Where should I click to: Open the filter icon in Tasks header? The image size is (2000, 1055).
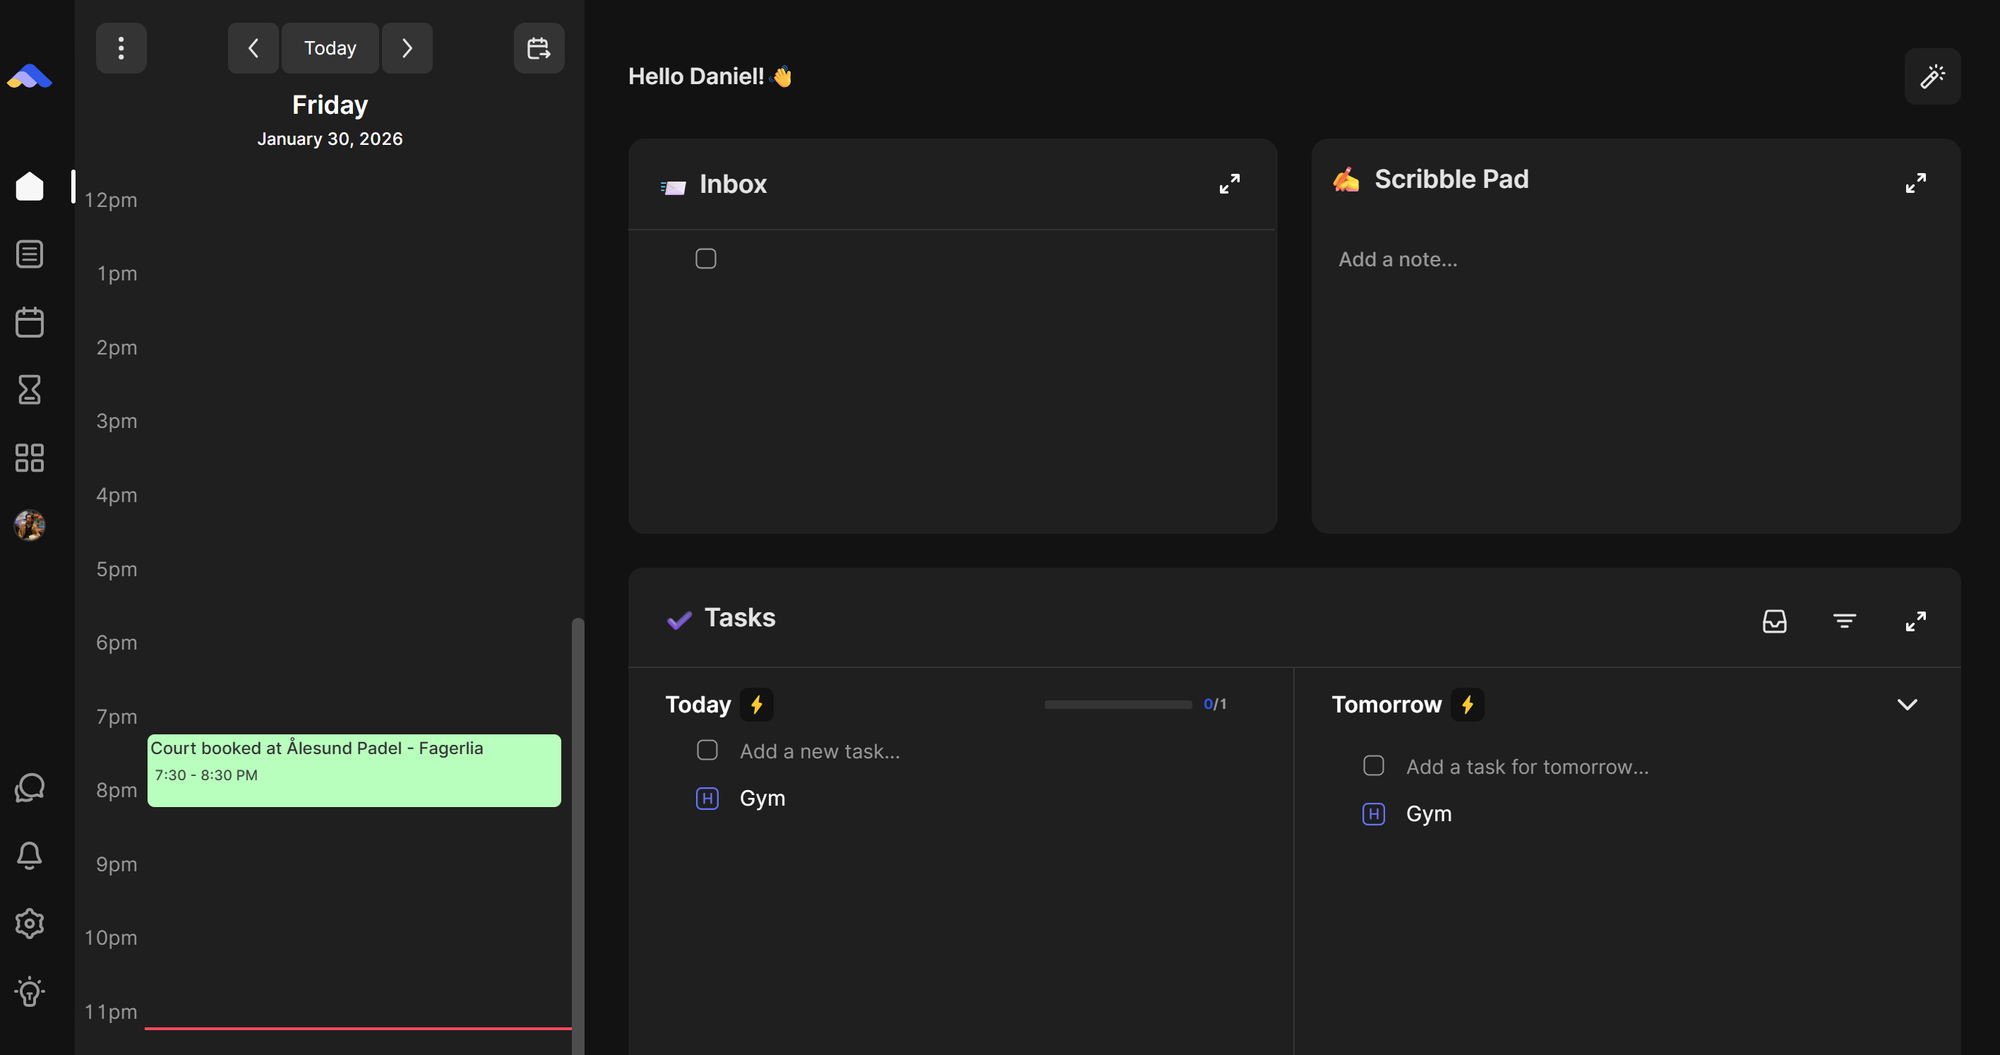(x=1844, y=621)
